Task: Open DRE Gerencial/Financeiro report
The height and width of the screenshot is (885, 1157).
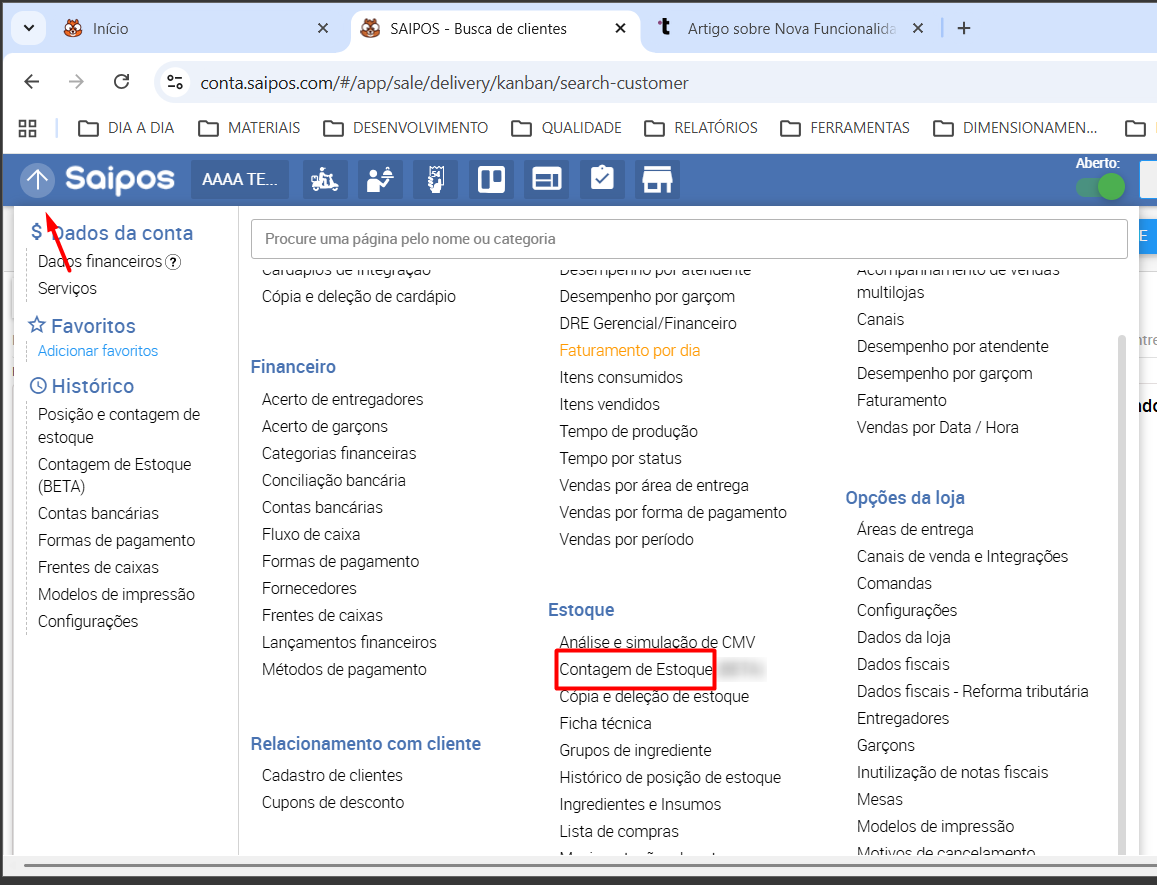Action: click(x=648, y=324)
